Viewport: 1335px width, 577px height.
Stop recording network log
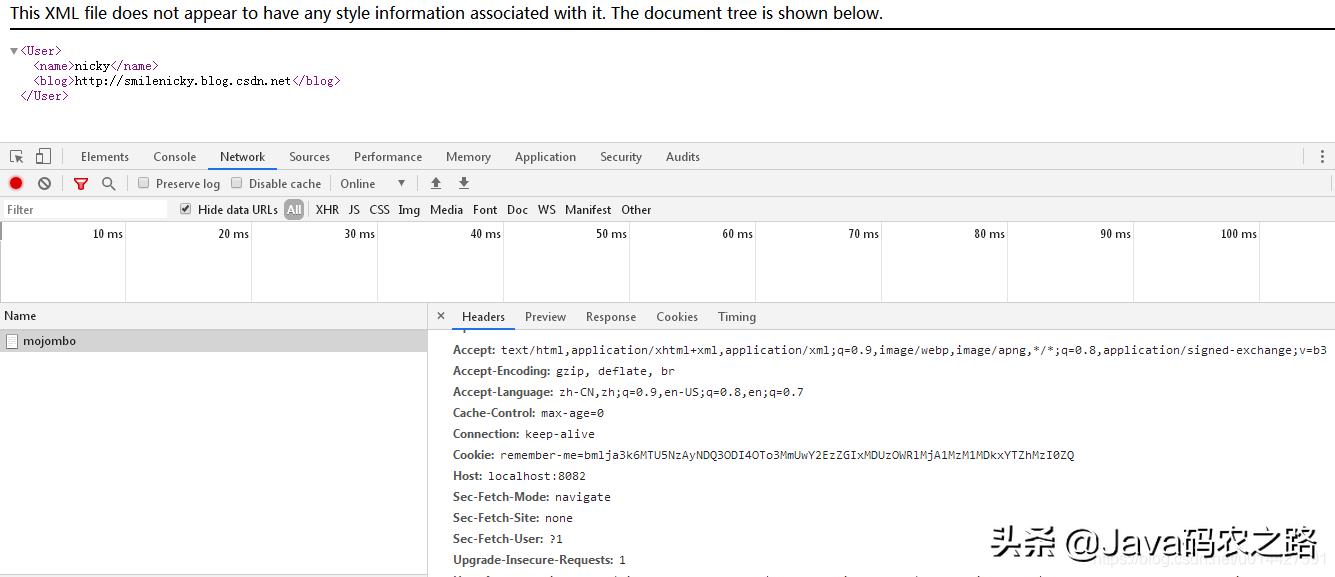16,184
